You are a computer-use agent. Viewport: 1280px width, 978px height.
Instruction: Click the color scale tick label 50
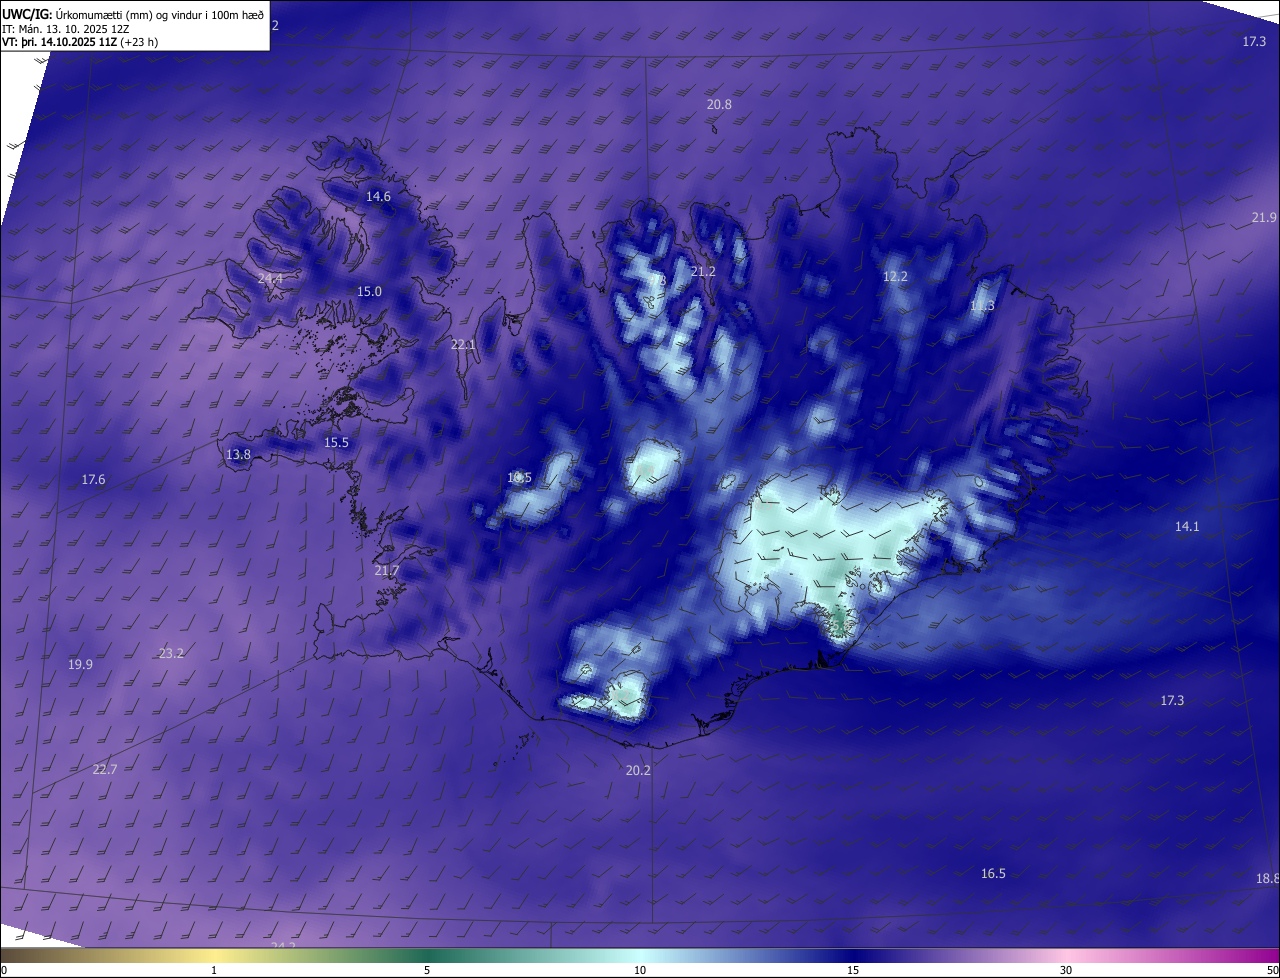point(1272,970)
